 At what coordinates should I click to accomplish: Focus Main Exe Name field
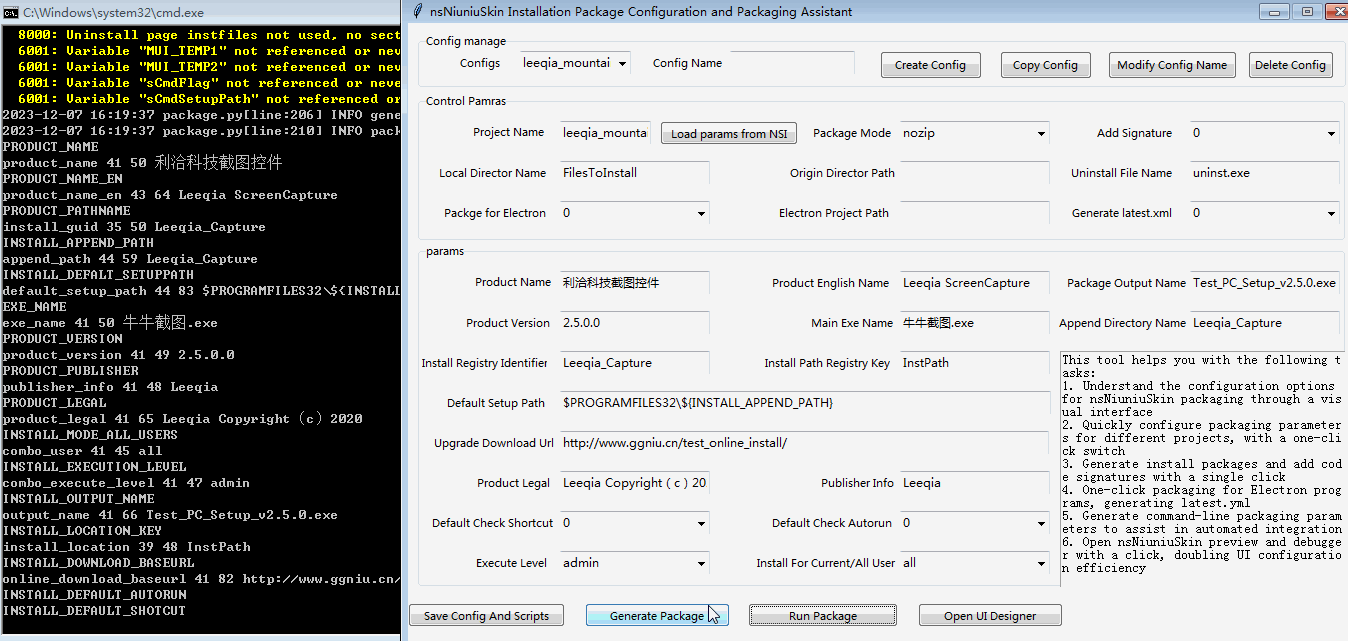(975, 323)
